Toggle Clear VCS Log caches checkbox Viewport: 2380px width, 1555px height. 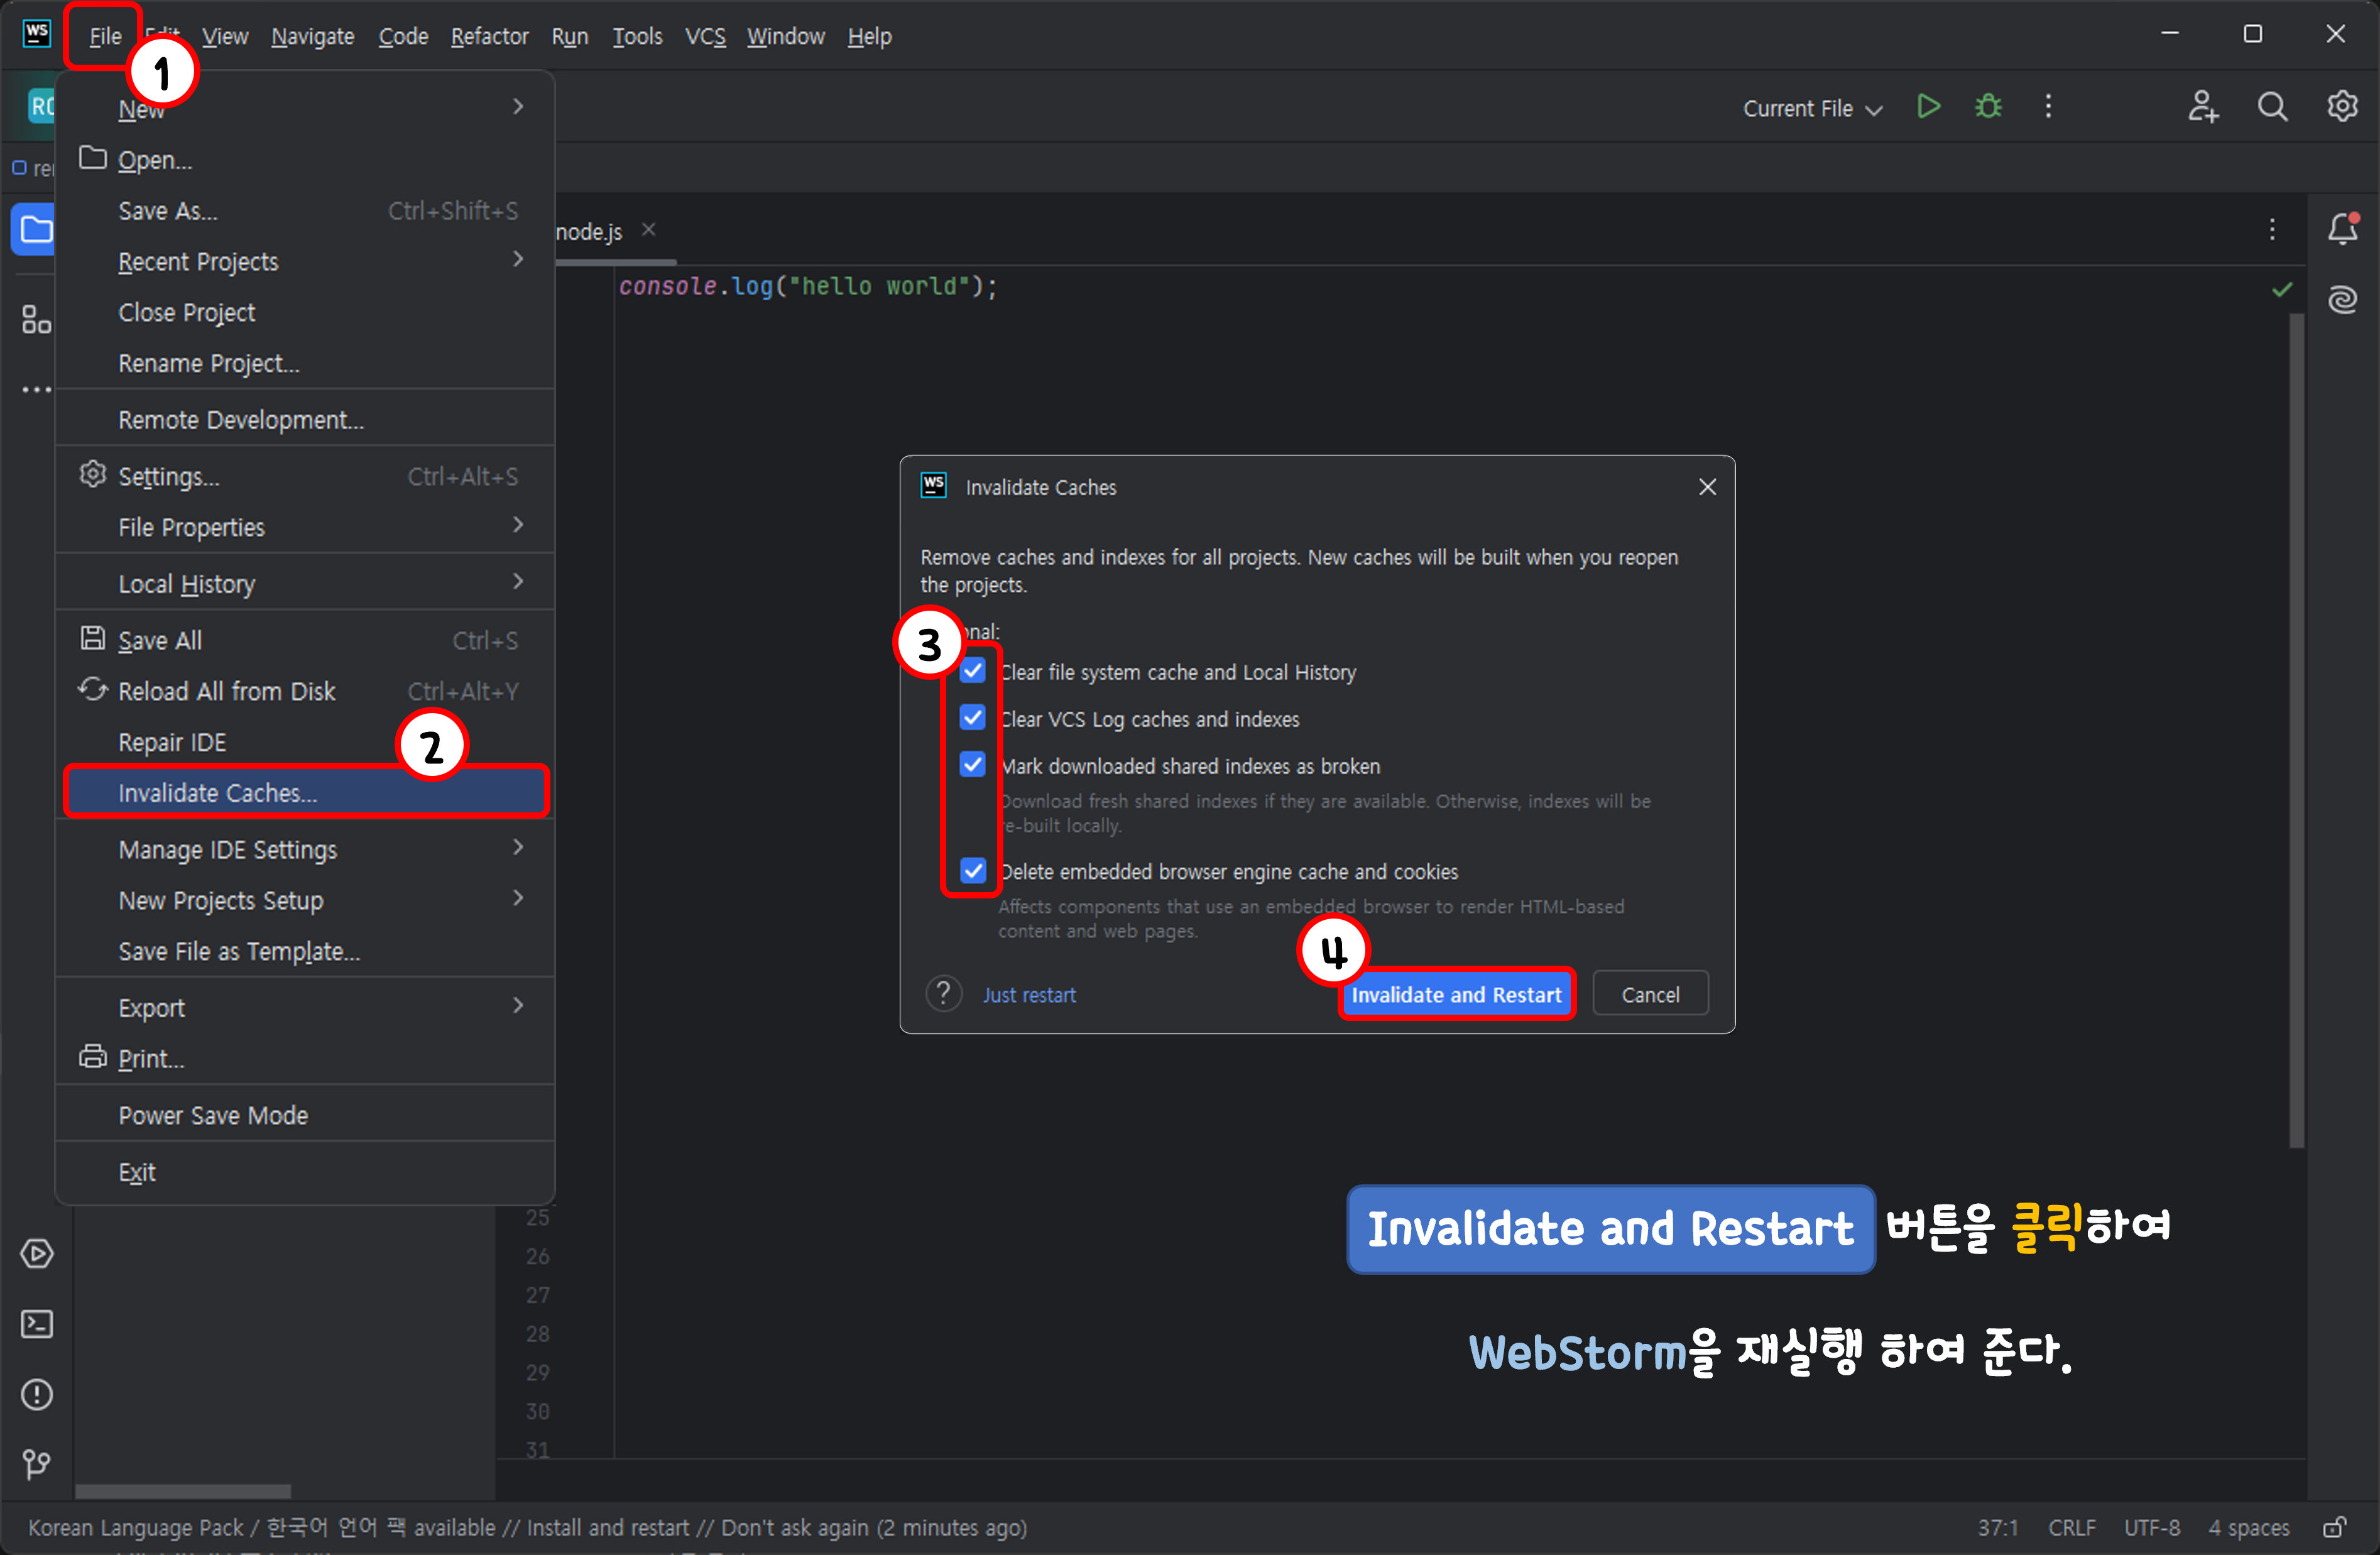(x=972, y=718)
